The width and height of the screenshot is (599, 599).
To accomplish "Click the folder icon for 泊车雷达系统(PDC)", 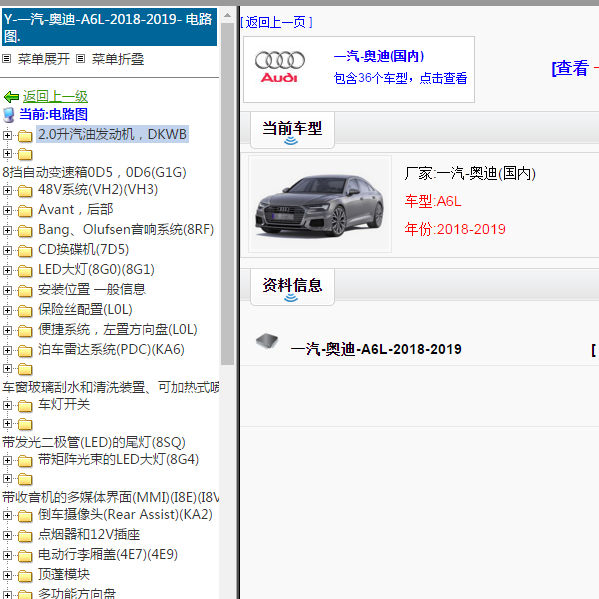I will coord(25,350).
